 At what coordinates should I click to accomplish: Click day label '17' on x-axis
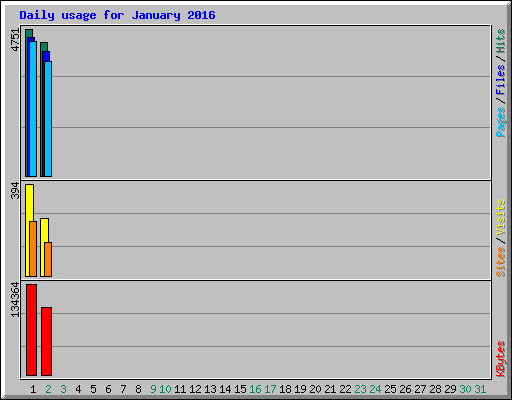click(270, 389)
